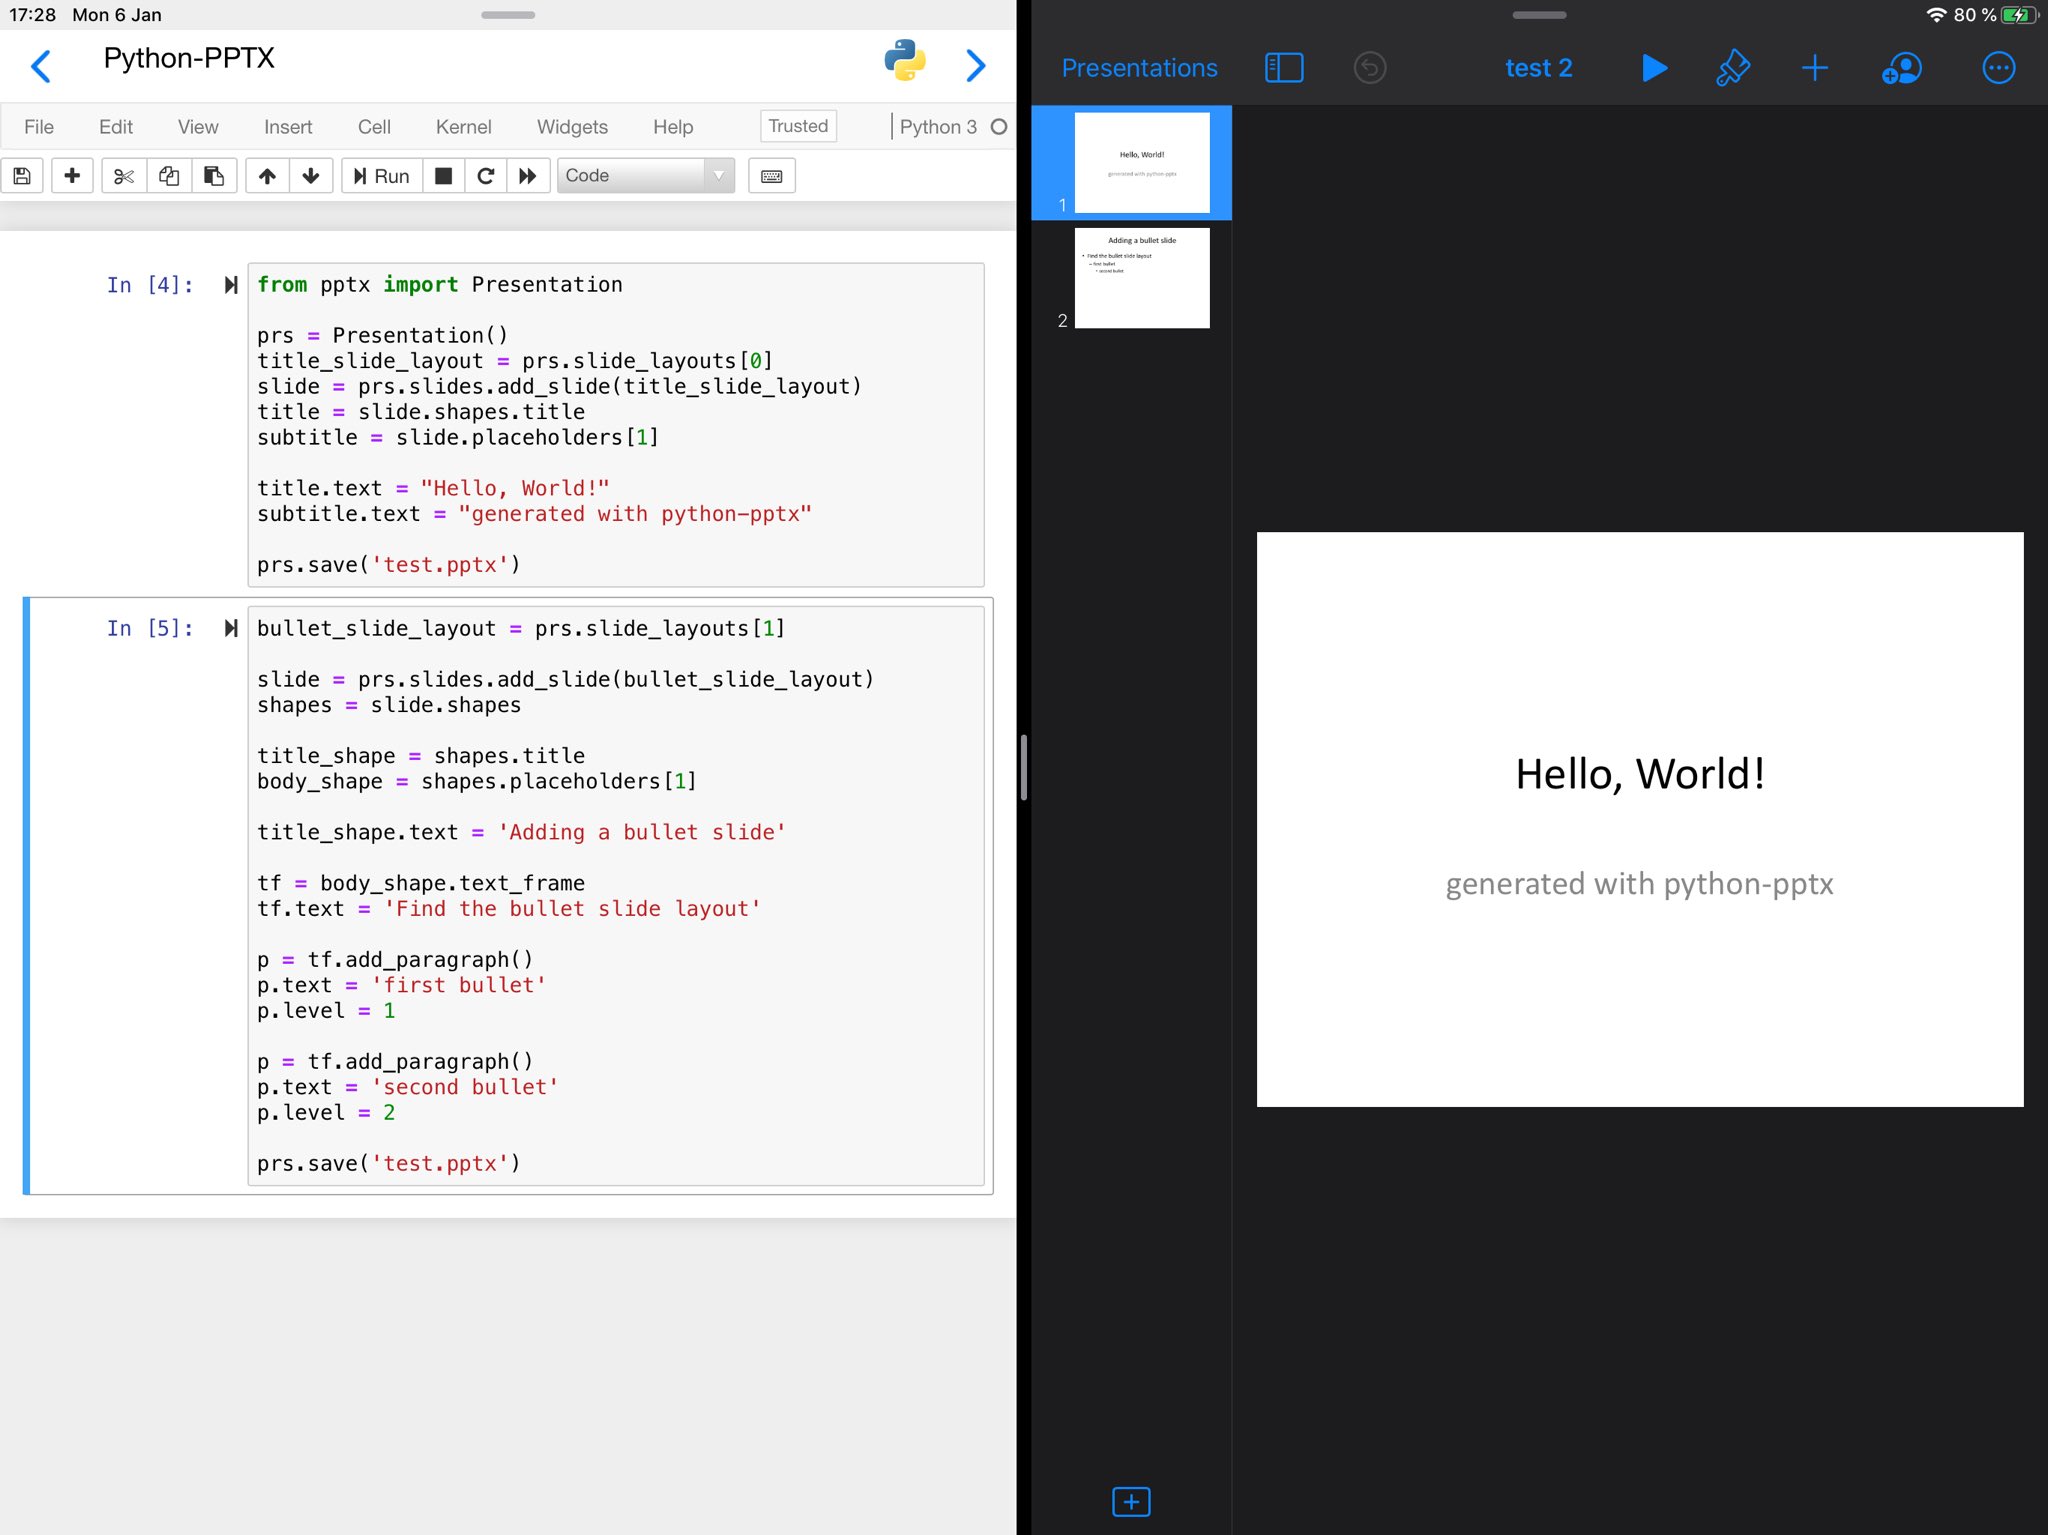Click the Hello, World! title on the slide

pyautogui.click(x=1640, y=774)
